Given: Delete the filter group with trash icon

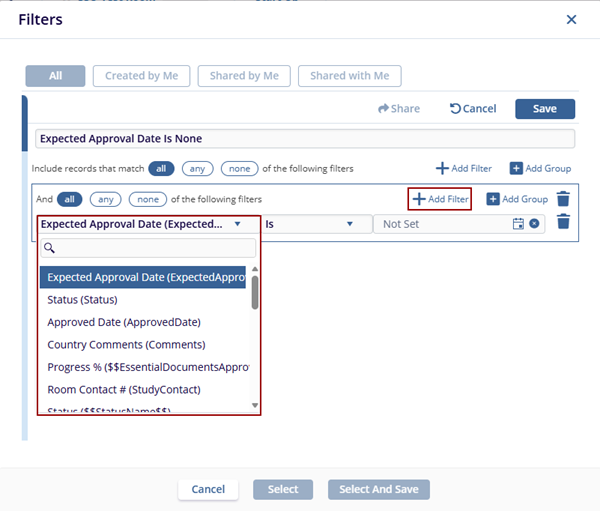Looking at the screenshot, I should point(563,199).
